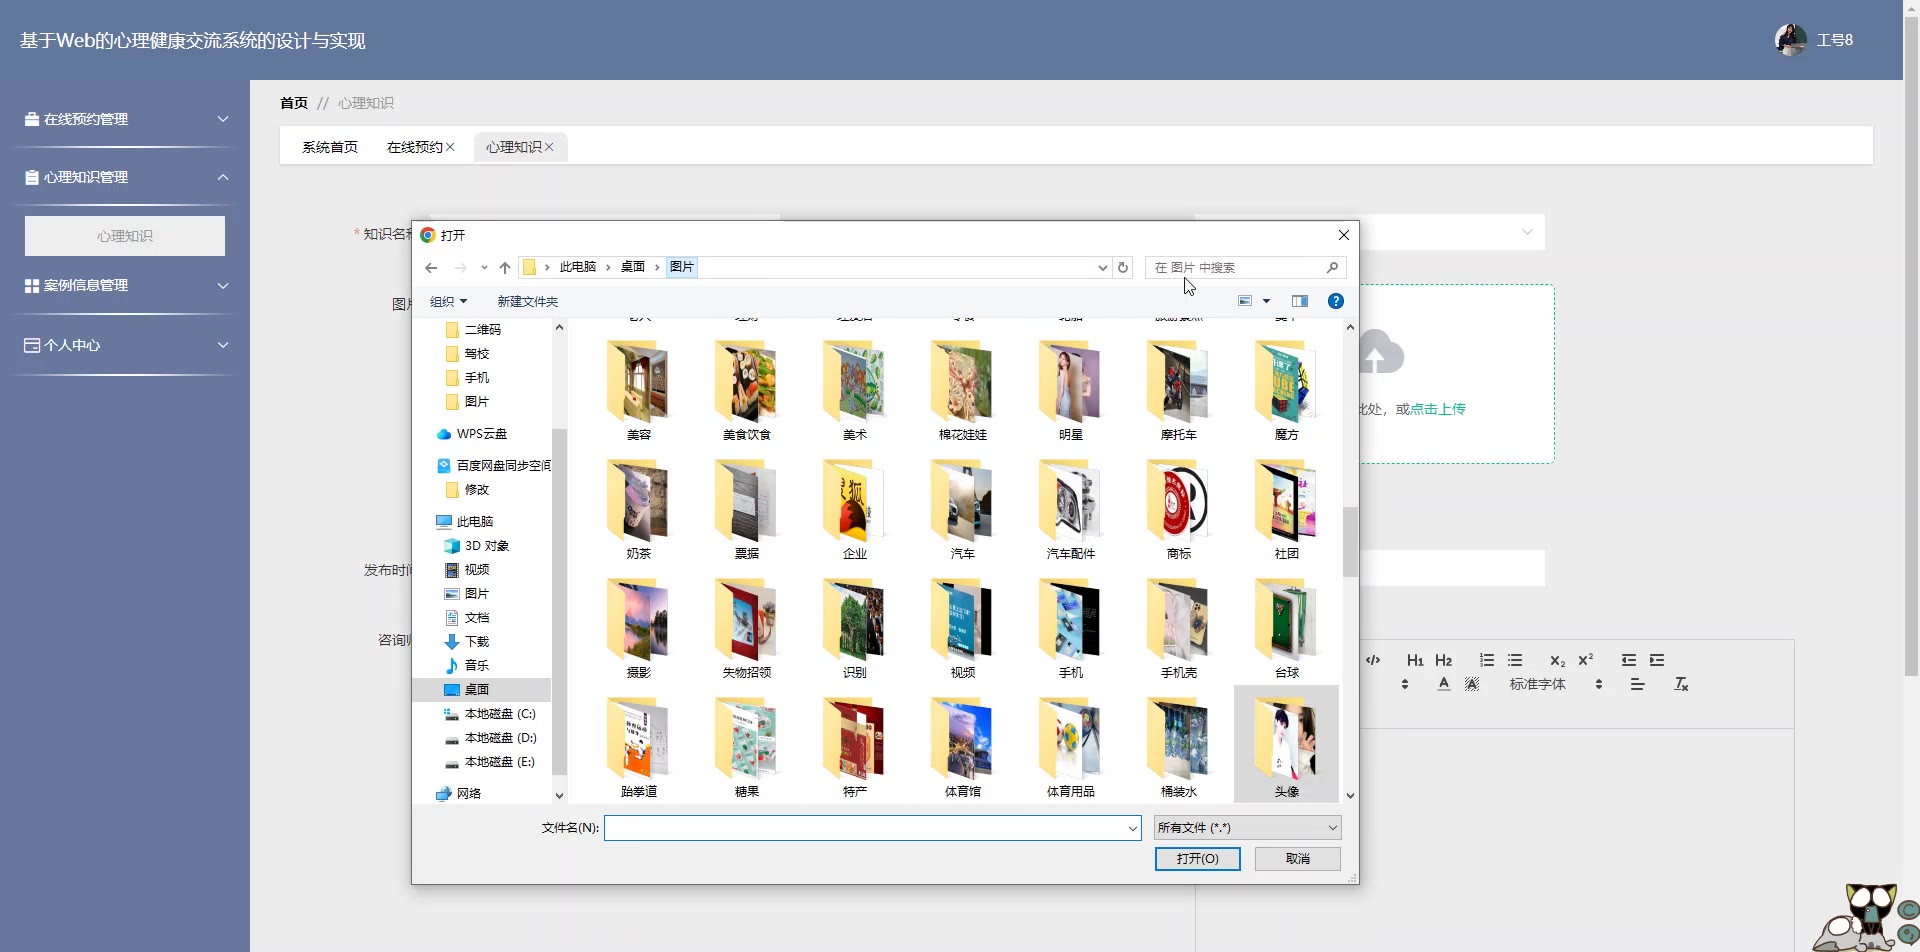Click 桌面 in the address breadcrumb

[633, 267]
